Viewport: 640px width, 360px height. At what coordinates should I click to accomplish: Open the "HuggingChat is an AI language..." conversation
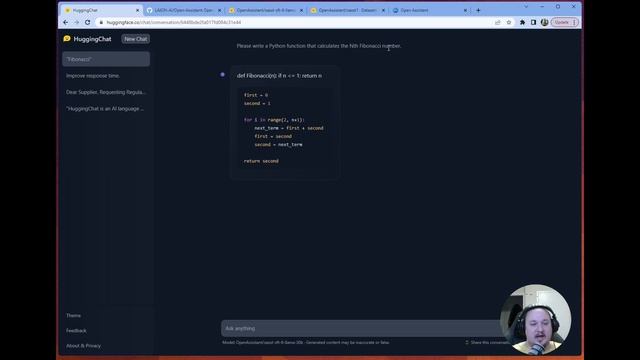(x=105, y=109)
